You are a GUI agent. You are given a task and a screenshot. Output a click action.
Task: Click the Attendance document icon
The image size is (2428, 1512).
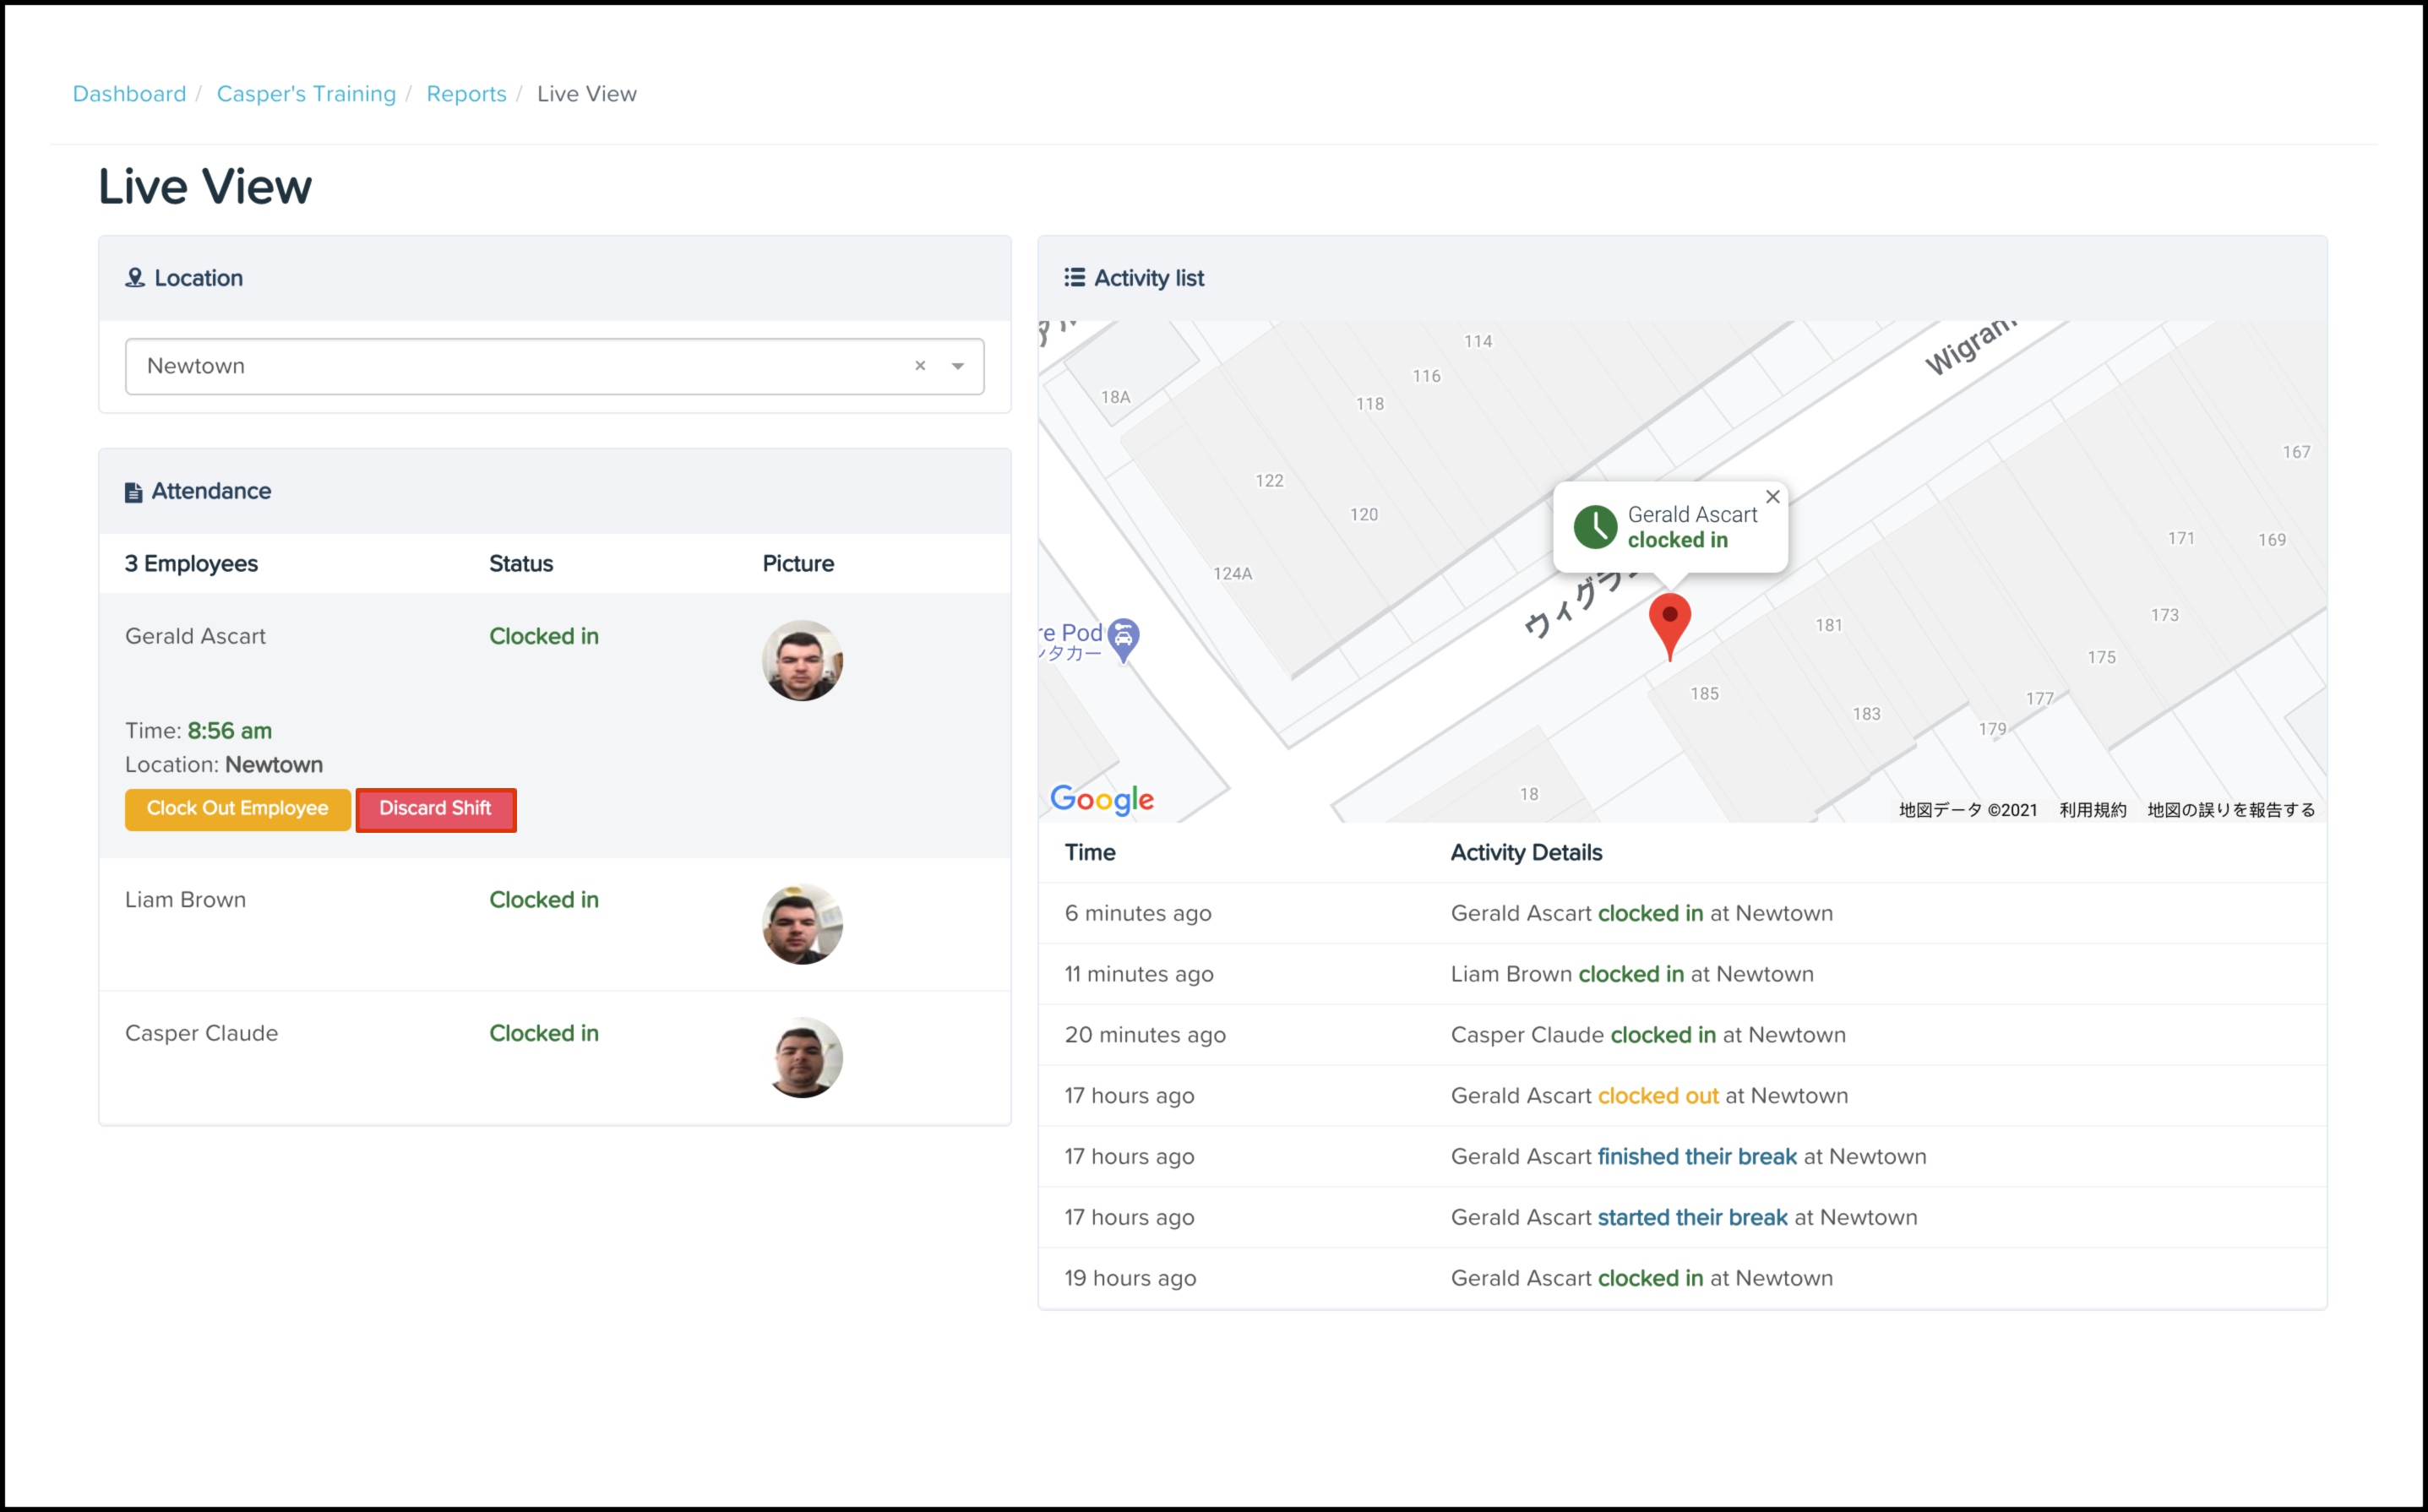click(133, 492)
